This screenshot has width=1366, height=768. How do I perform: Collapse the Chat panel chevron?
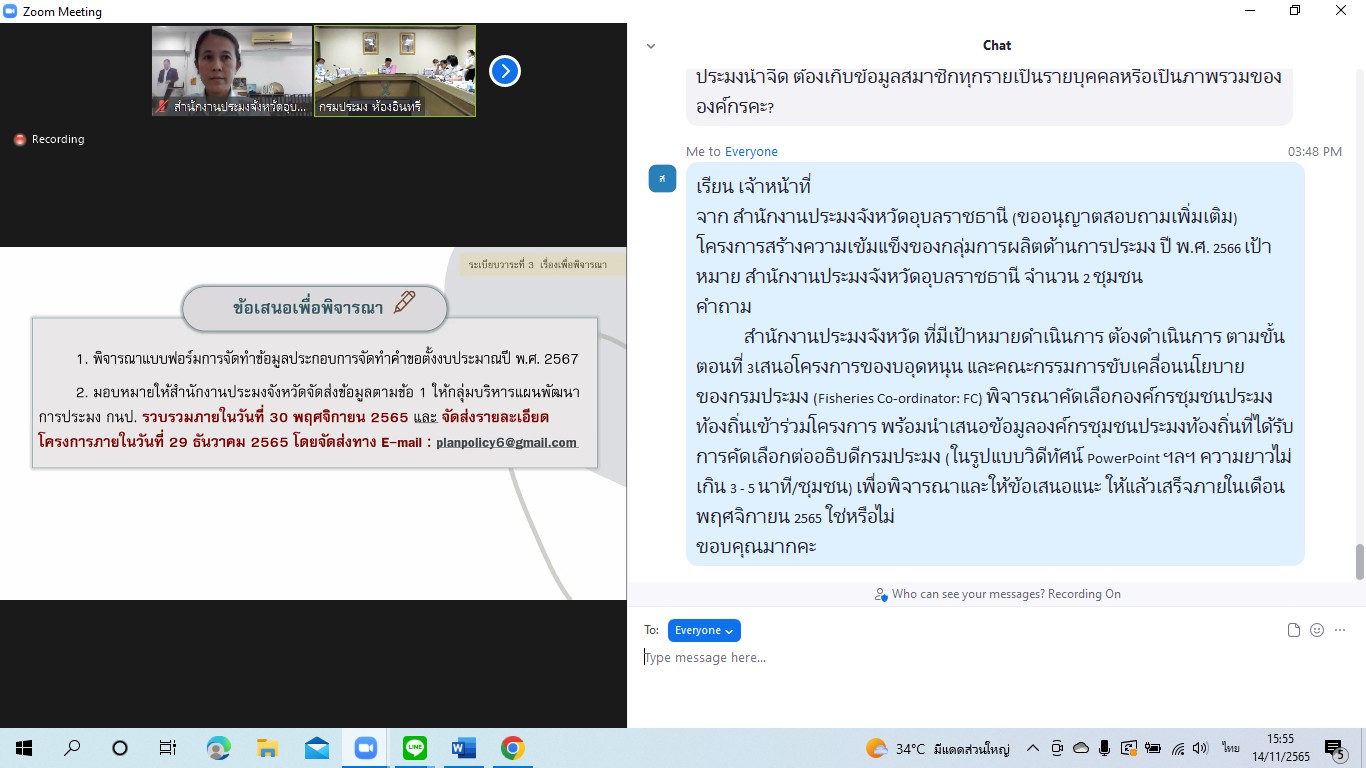pos(651,46)
